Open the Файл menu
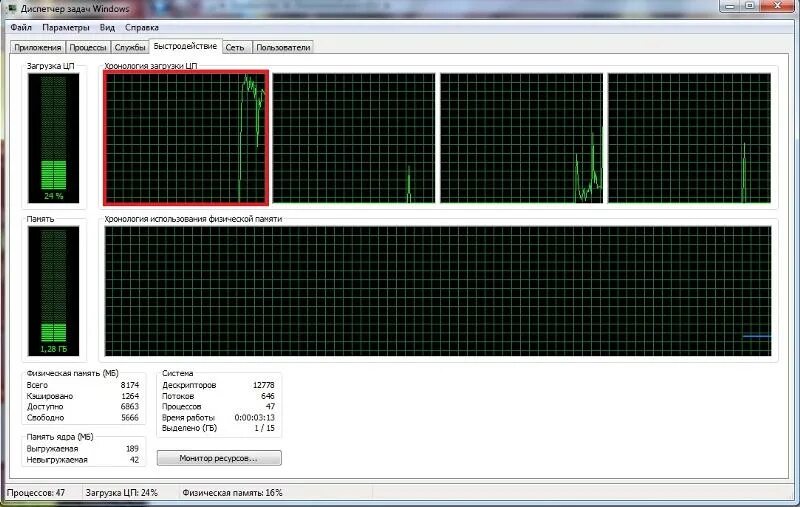800x507 pixels. click(21, 28)
